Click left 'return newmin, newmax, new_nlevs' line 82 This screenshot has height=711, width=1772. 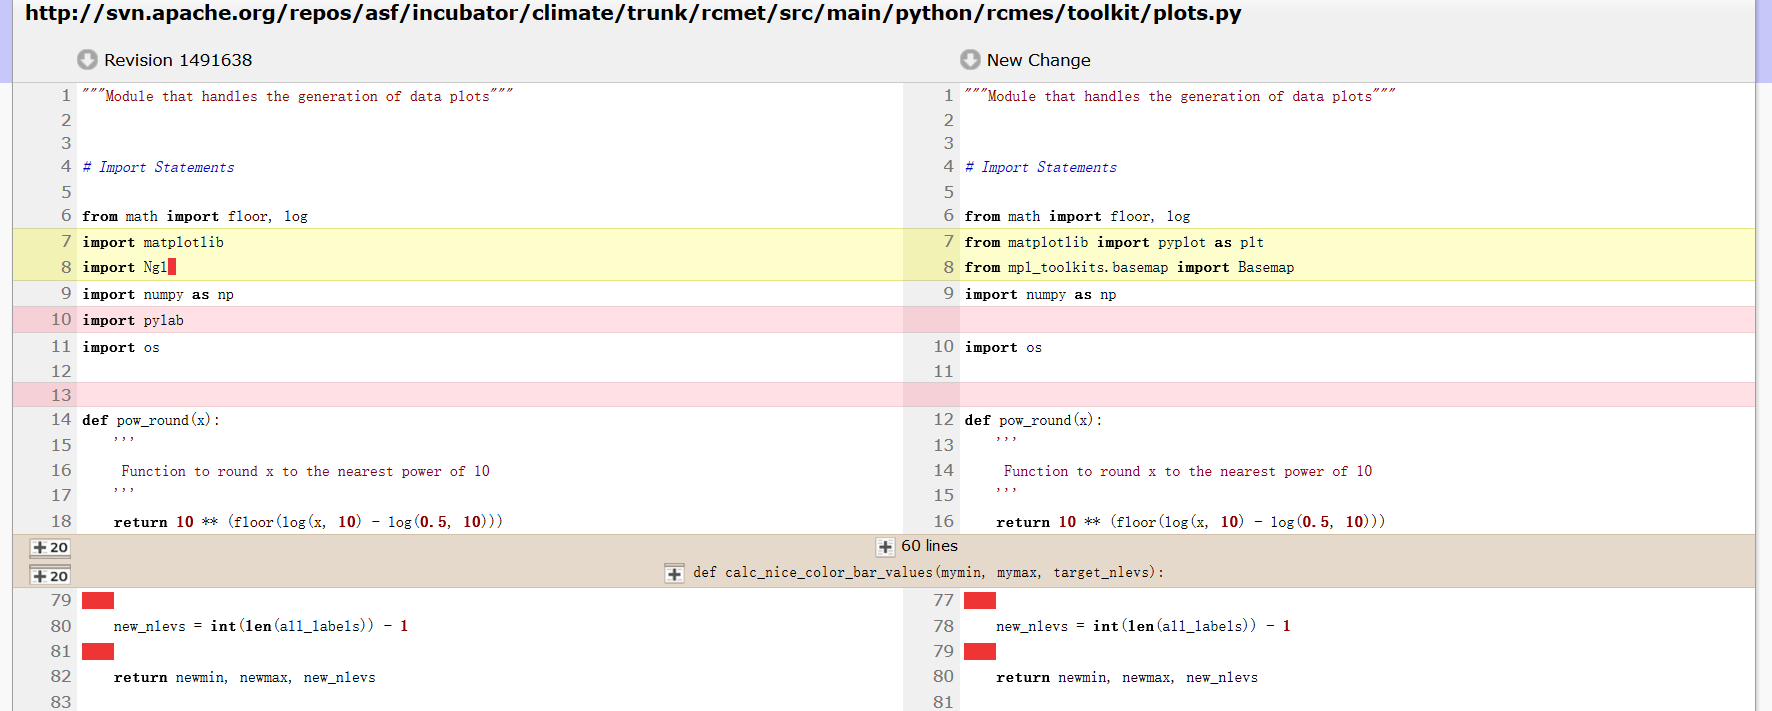[245, 677]
